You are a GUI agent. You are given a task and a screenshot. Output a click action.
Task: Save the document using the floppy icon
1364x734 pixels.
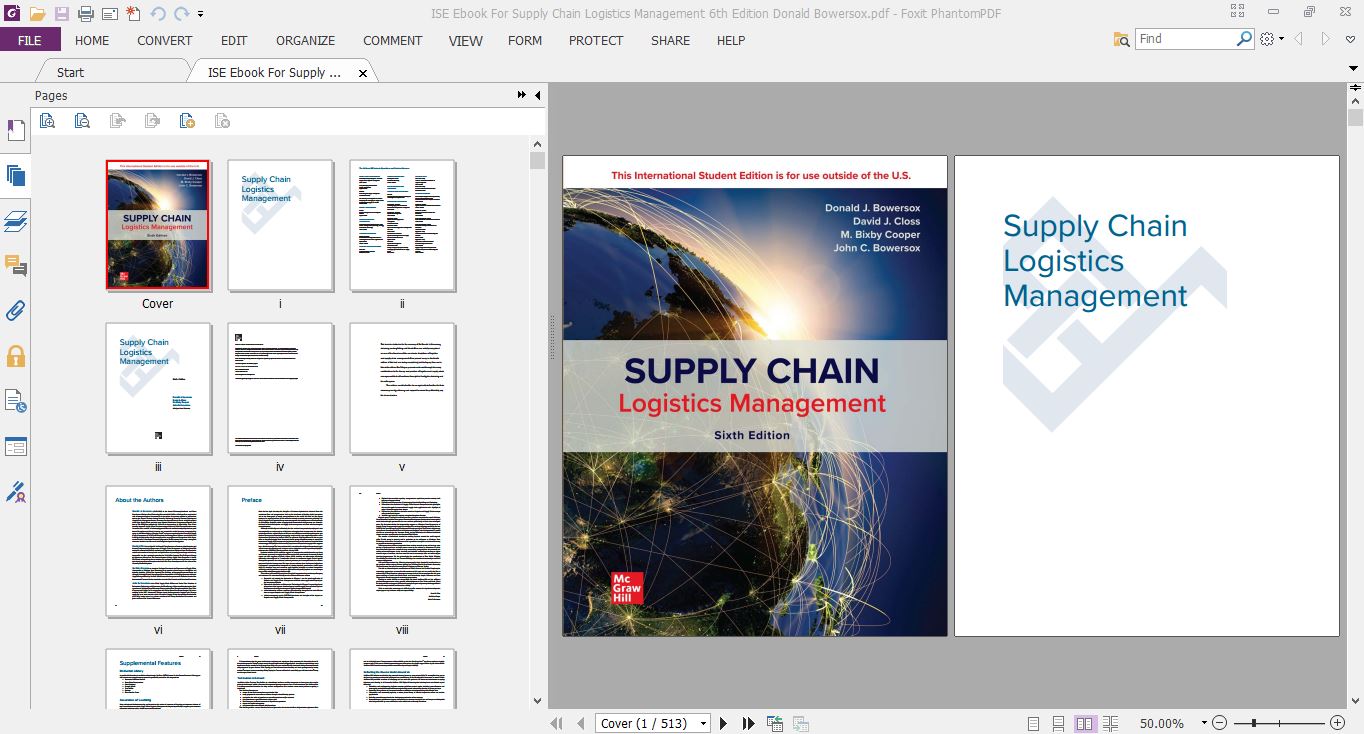click(62, 13)
